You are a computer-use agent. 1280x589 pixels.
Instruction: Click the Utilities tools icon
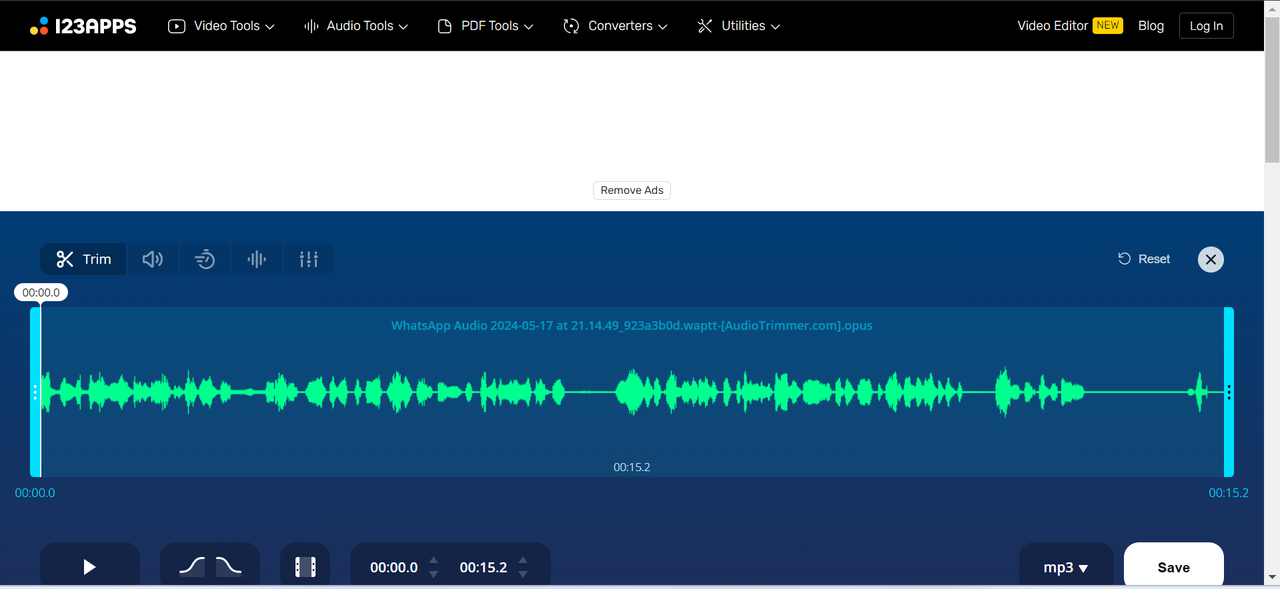[705, 26]
